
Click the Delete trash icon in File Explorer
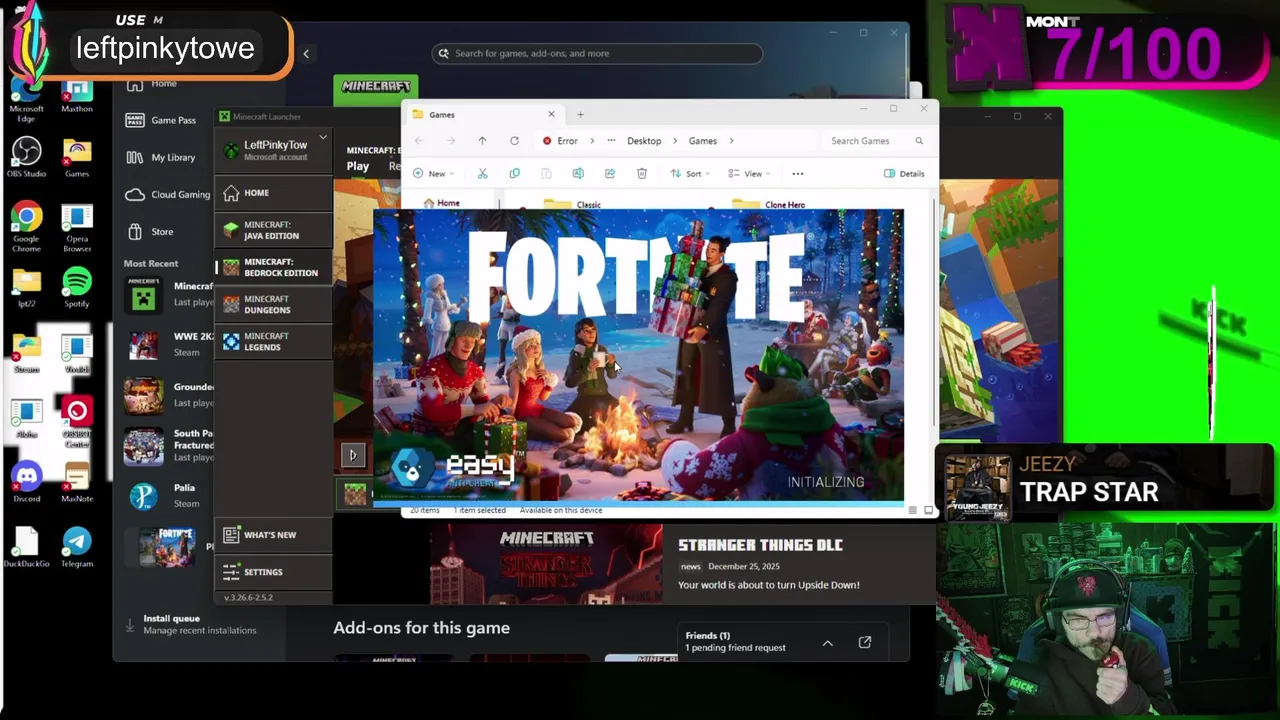click(642, 173)
